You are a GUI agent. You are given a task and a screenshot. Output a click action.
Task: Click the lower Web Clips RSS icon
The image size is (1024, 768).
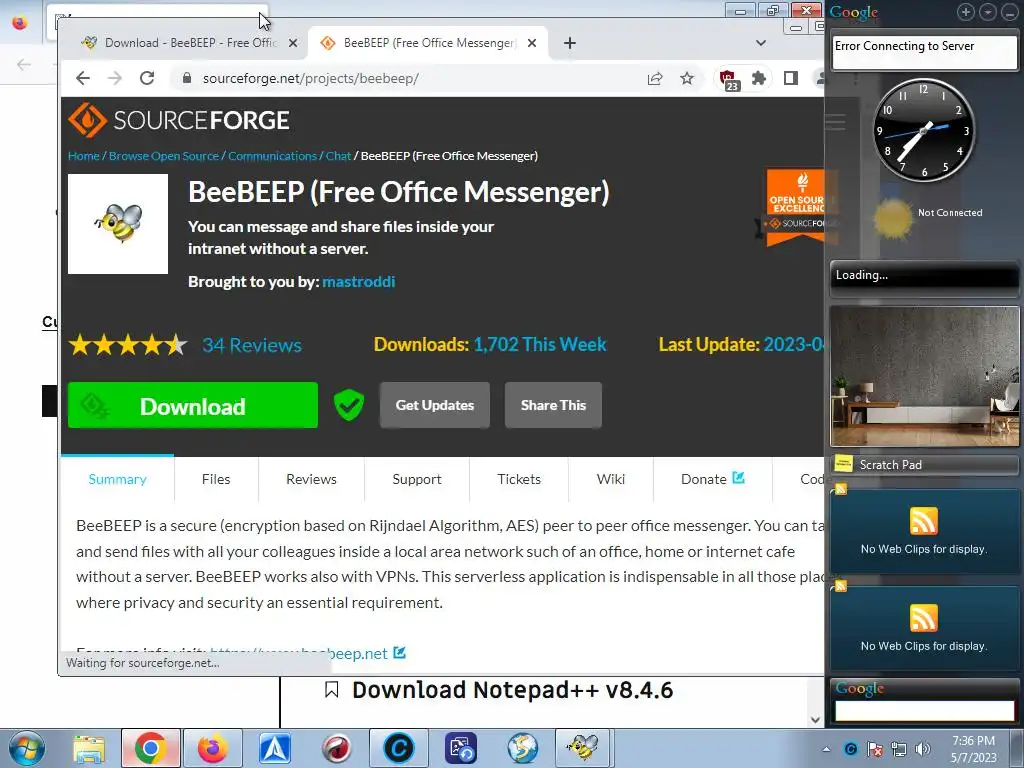tap(923, 618)
